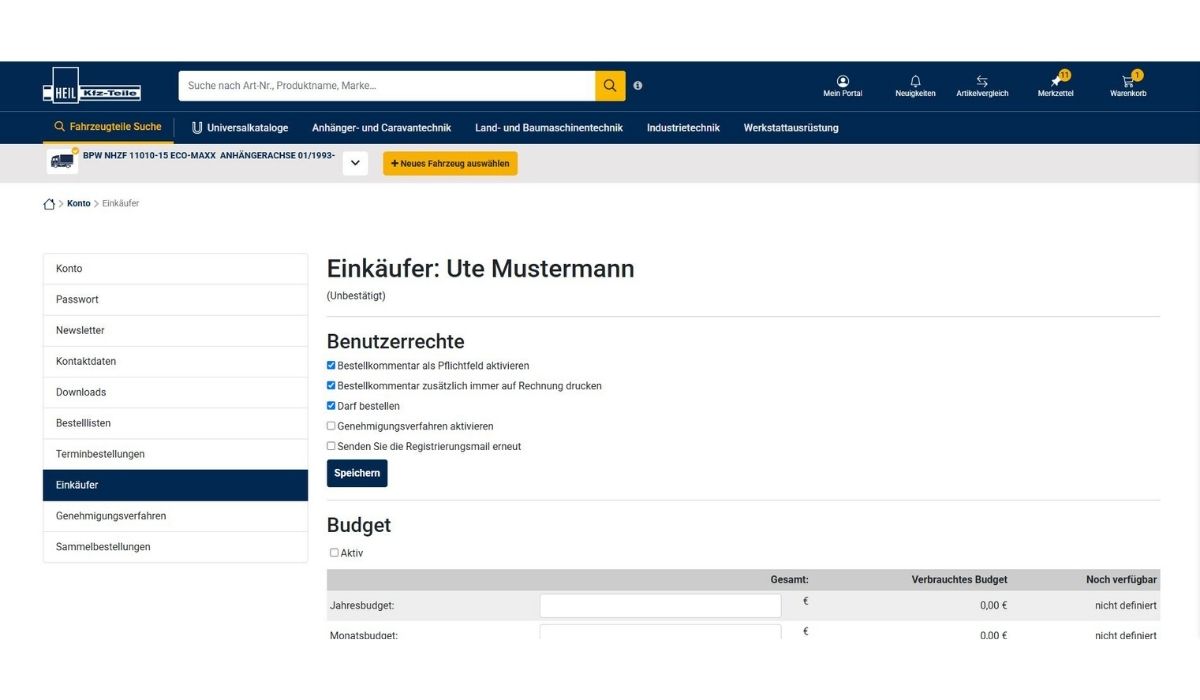Open the Universalkataloge menu
The height and width of the screenshot is (700, 1200).
[x=240, y=128]
